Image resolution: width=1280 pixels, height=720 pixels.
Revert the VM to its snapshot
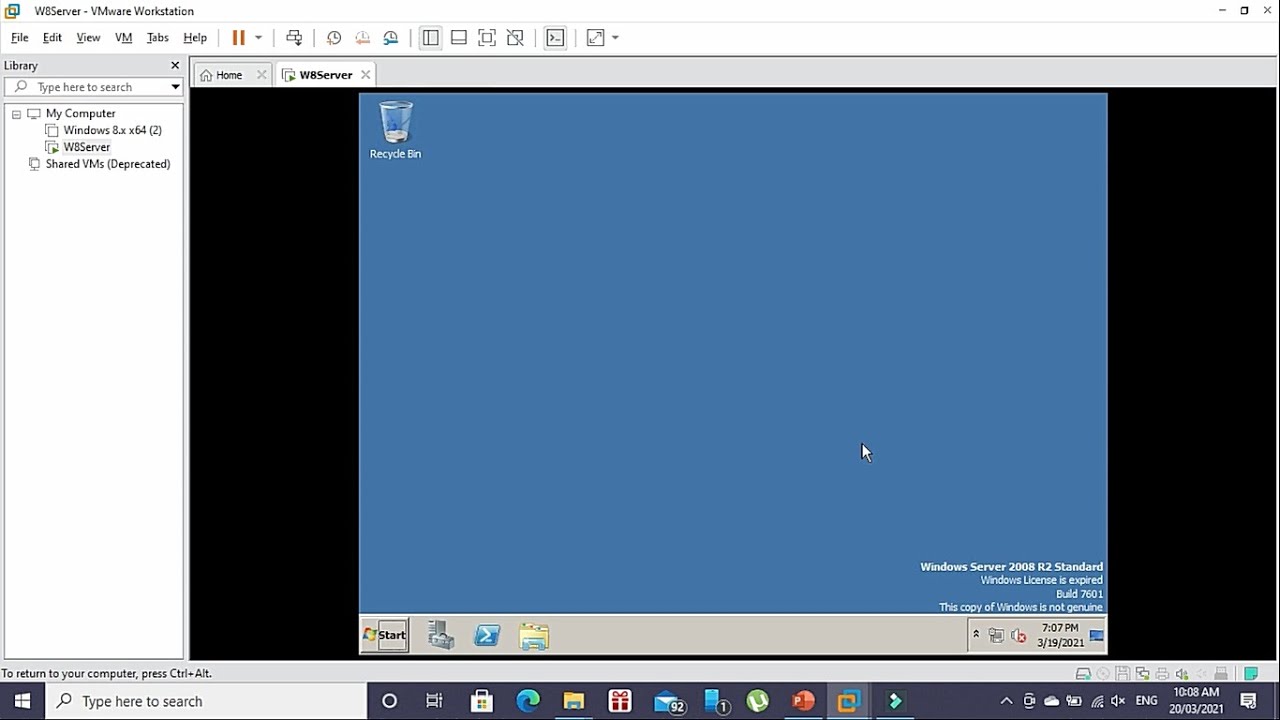(362, 38)
